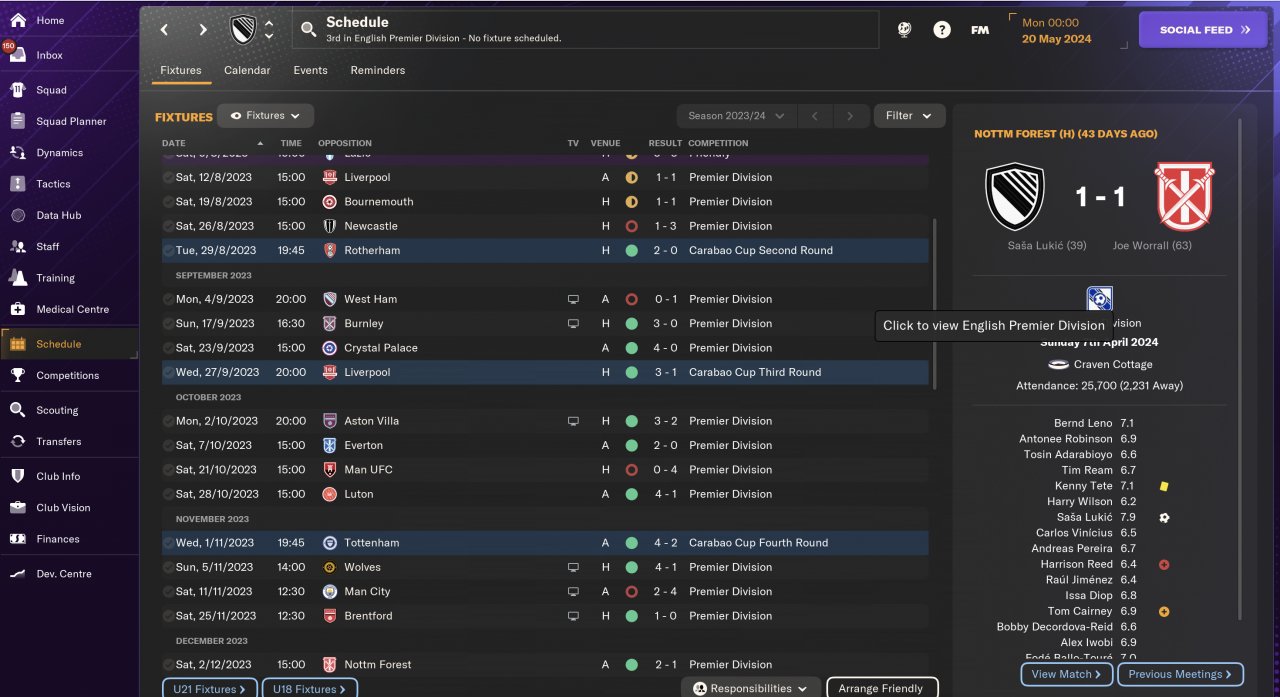The image size is (1280, 697).
Task: Open the Medical Centre sidebar icon
Action: coord(18,309)
